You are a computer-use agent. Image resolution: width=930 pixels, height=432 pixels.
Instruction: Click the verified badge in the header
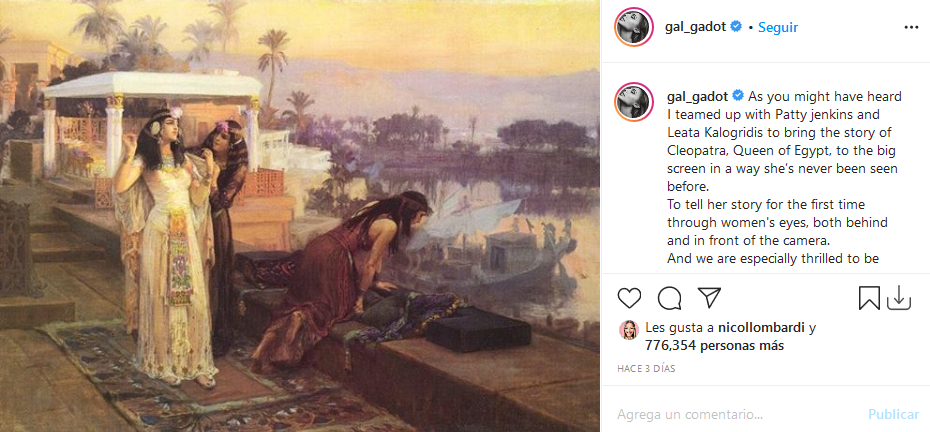pos(736,27)
